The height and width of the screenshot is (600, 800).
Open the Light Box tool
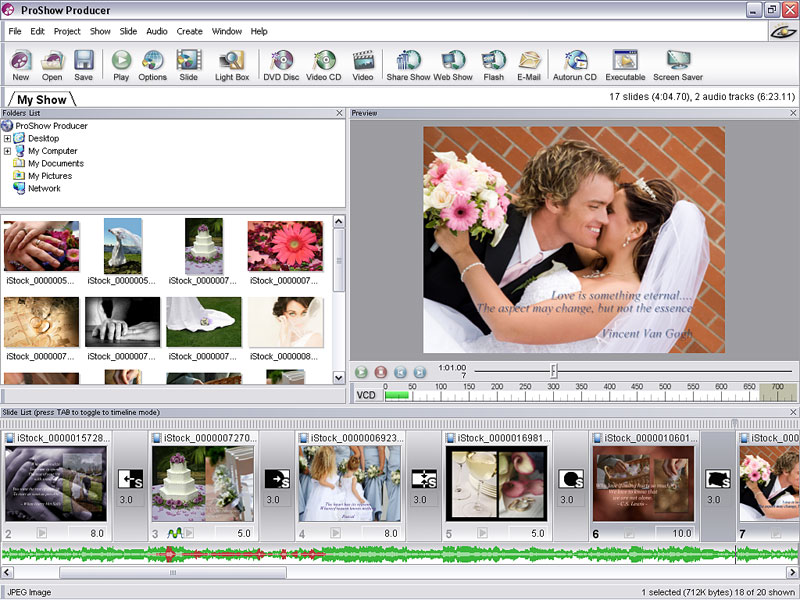(232, 62)
